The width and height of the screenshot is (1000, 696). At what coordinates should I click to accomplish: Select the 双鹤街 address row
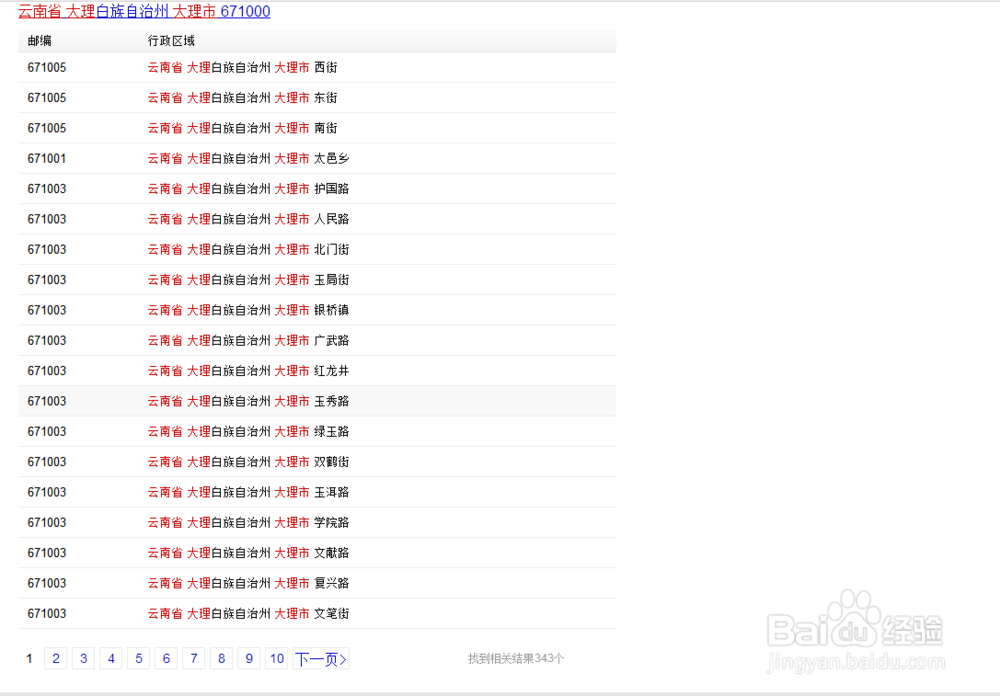317,461
